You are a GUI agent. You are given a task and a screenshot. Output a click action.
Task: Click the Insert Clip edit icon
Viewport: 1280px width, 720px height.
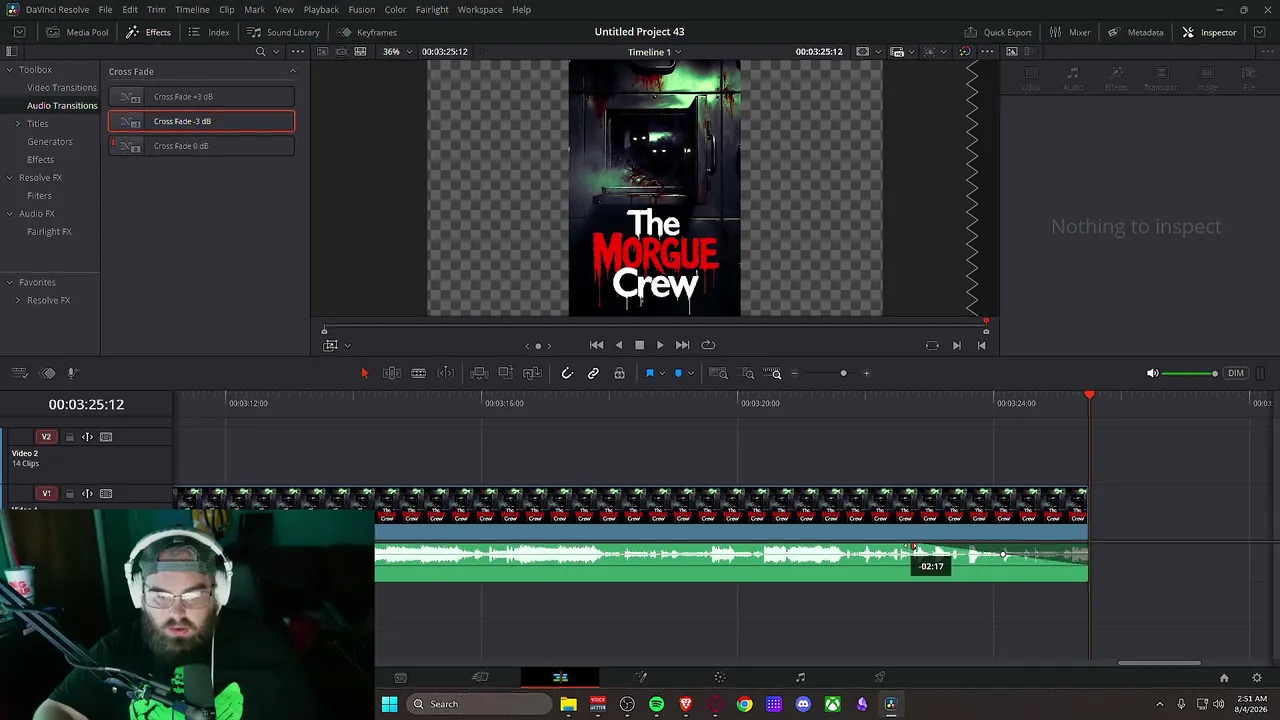(479, 373)
